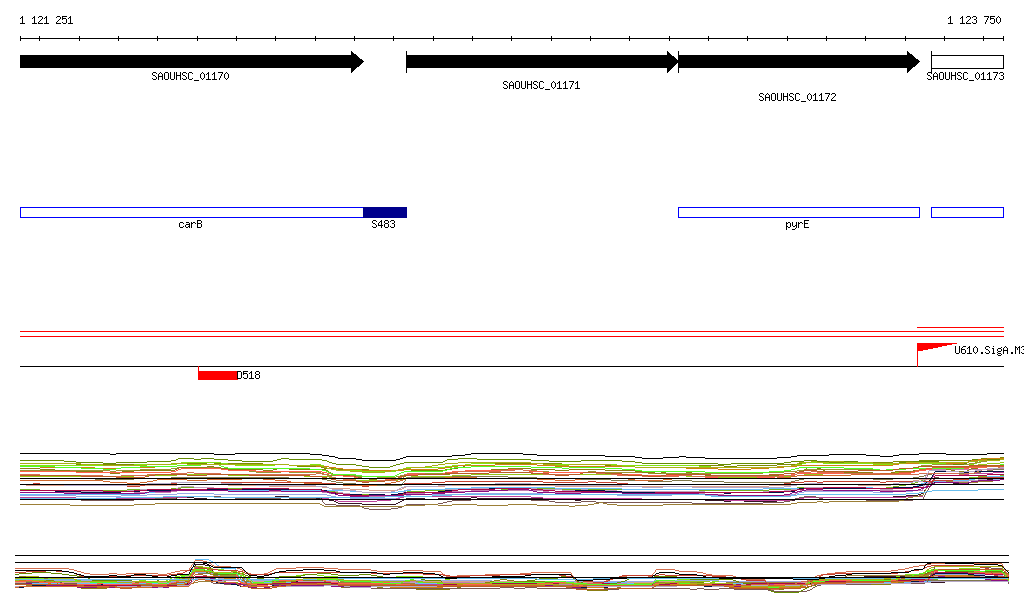Click the start coordinate 1 121 251
Viewport: 1024px width, 611px height.
click(x=46, y=20)
